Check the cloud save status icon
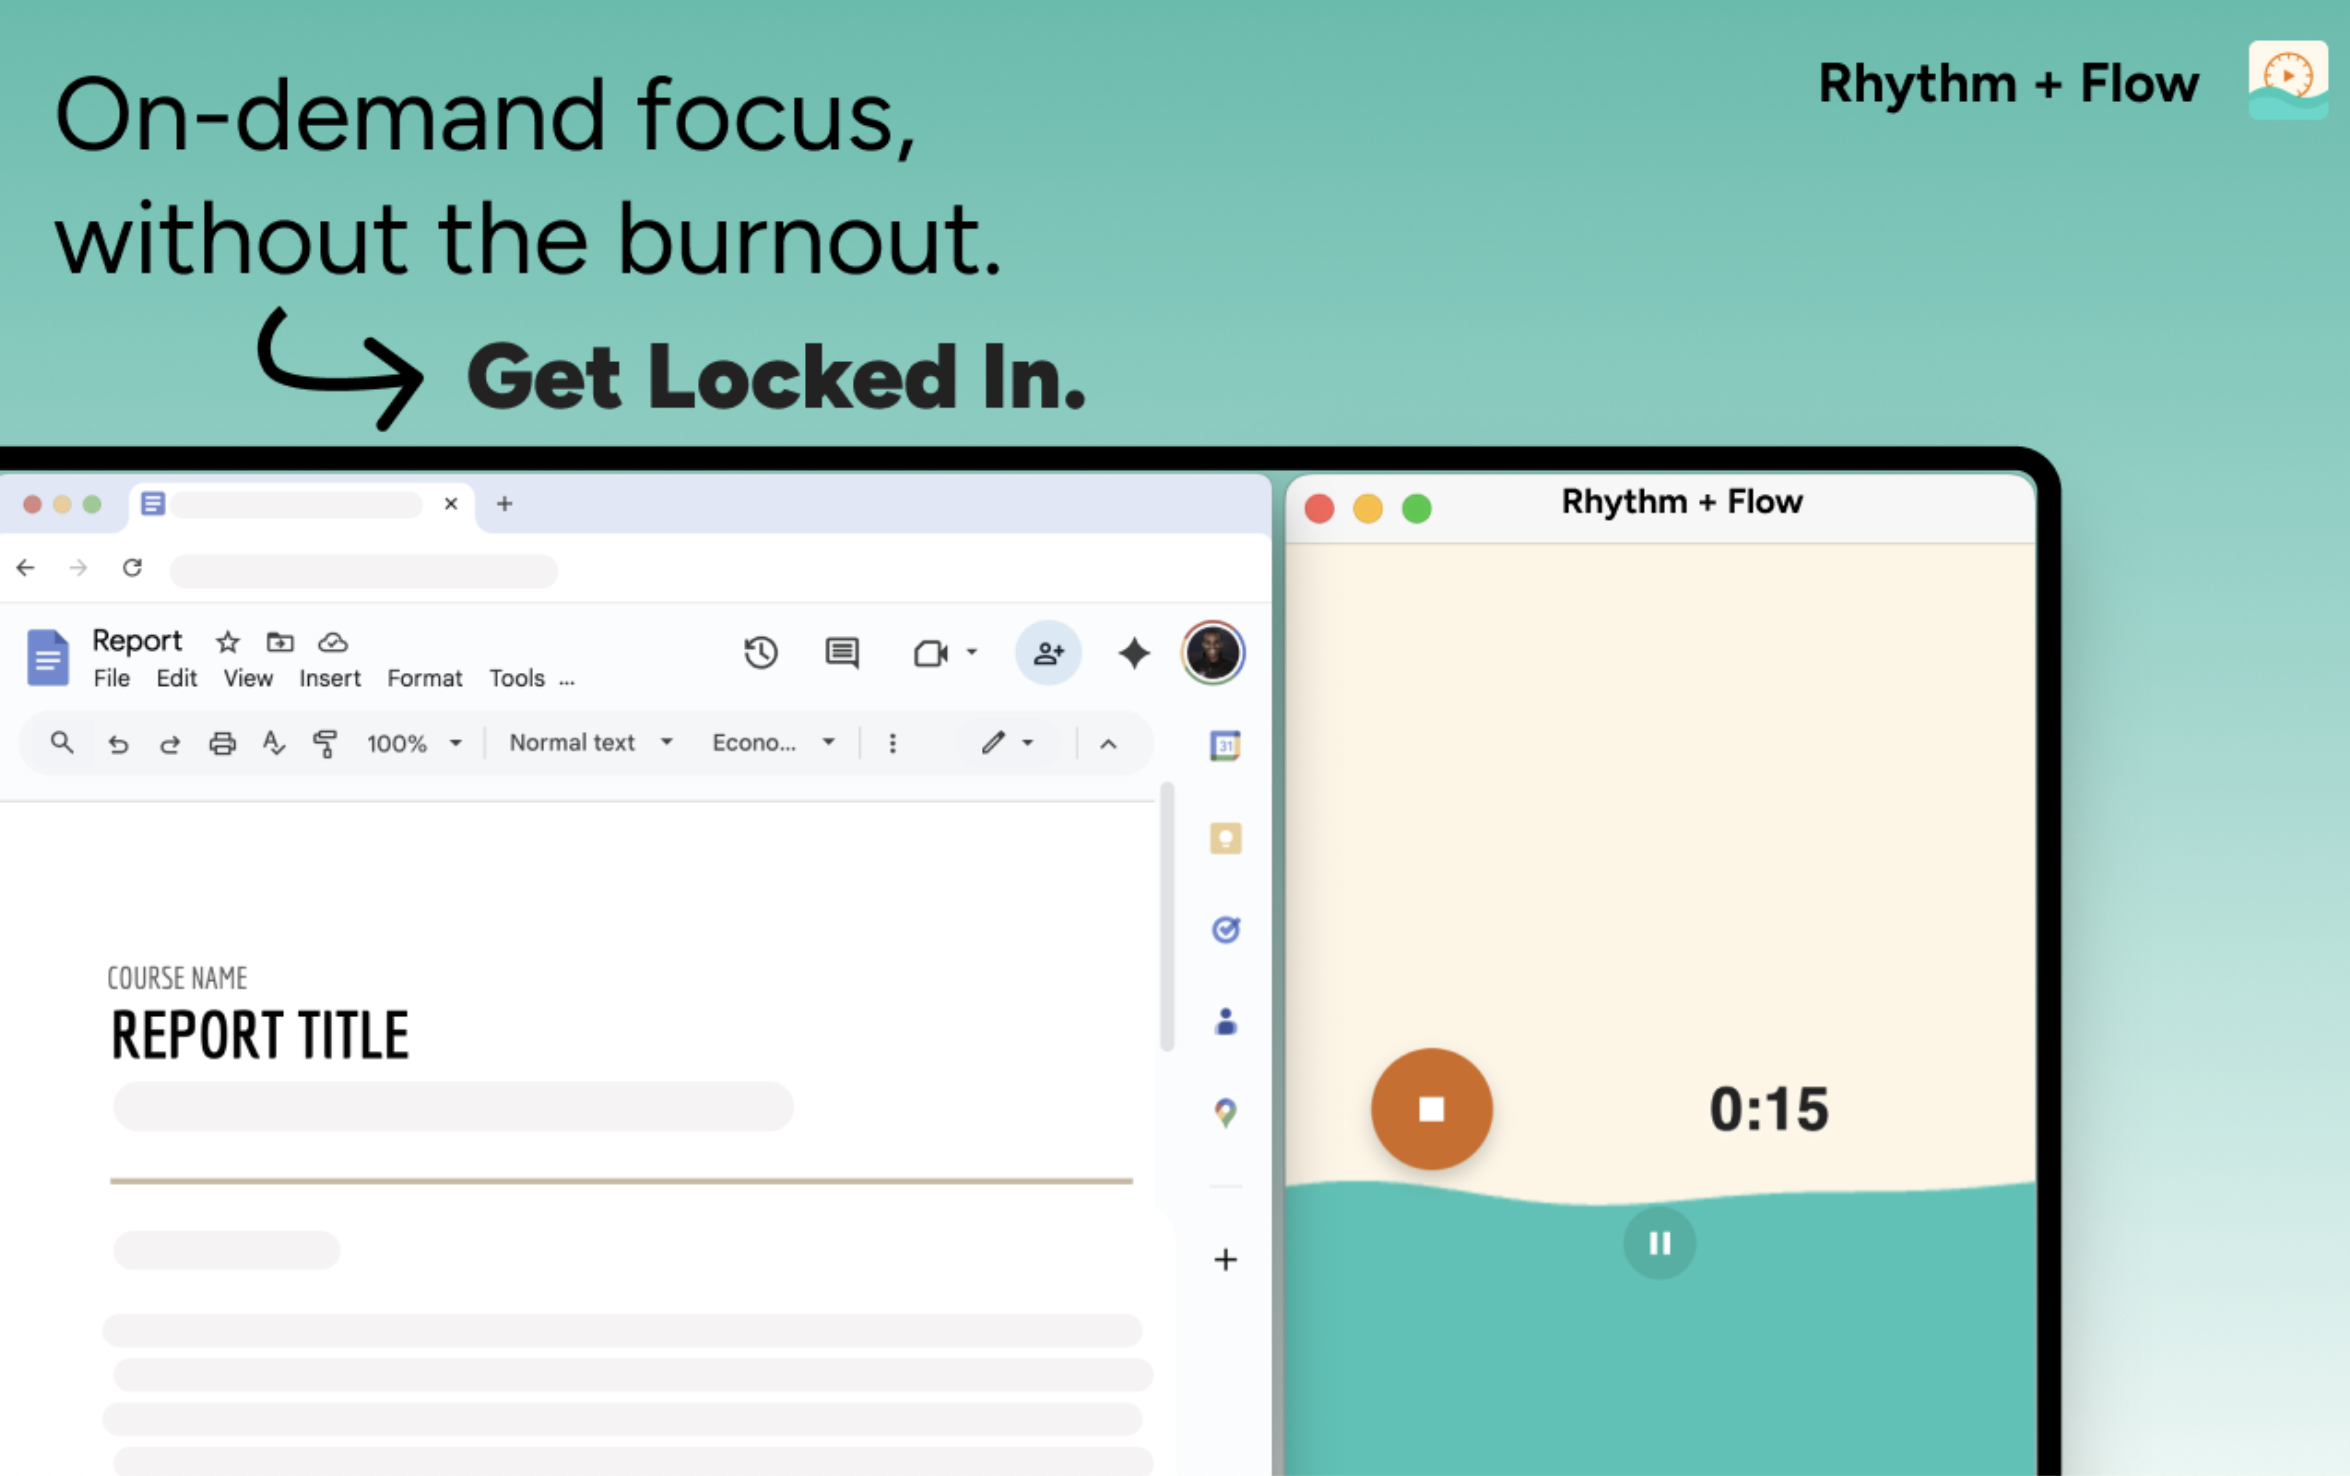Image resolution: width=2350 pixels, height=1476 pixels. tap(333, 642)
